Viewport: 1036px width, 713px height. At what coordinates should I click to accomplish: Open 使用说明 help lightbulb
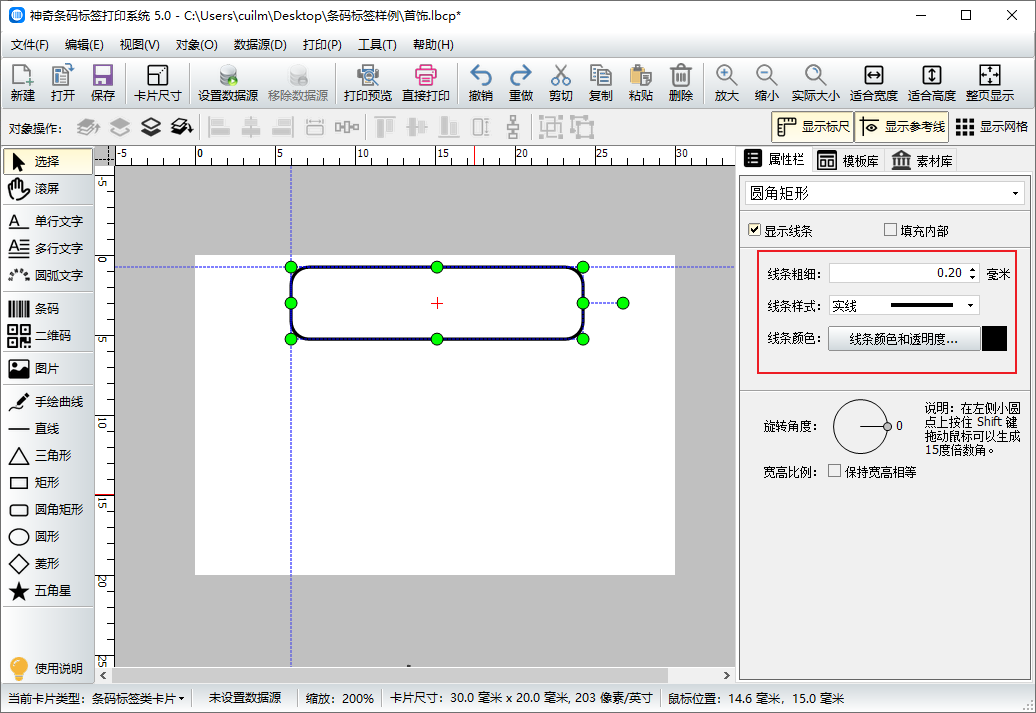tap(48, 669)
